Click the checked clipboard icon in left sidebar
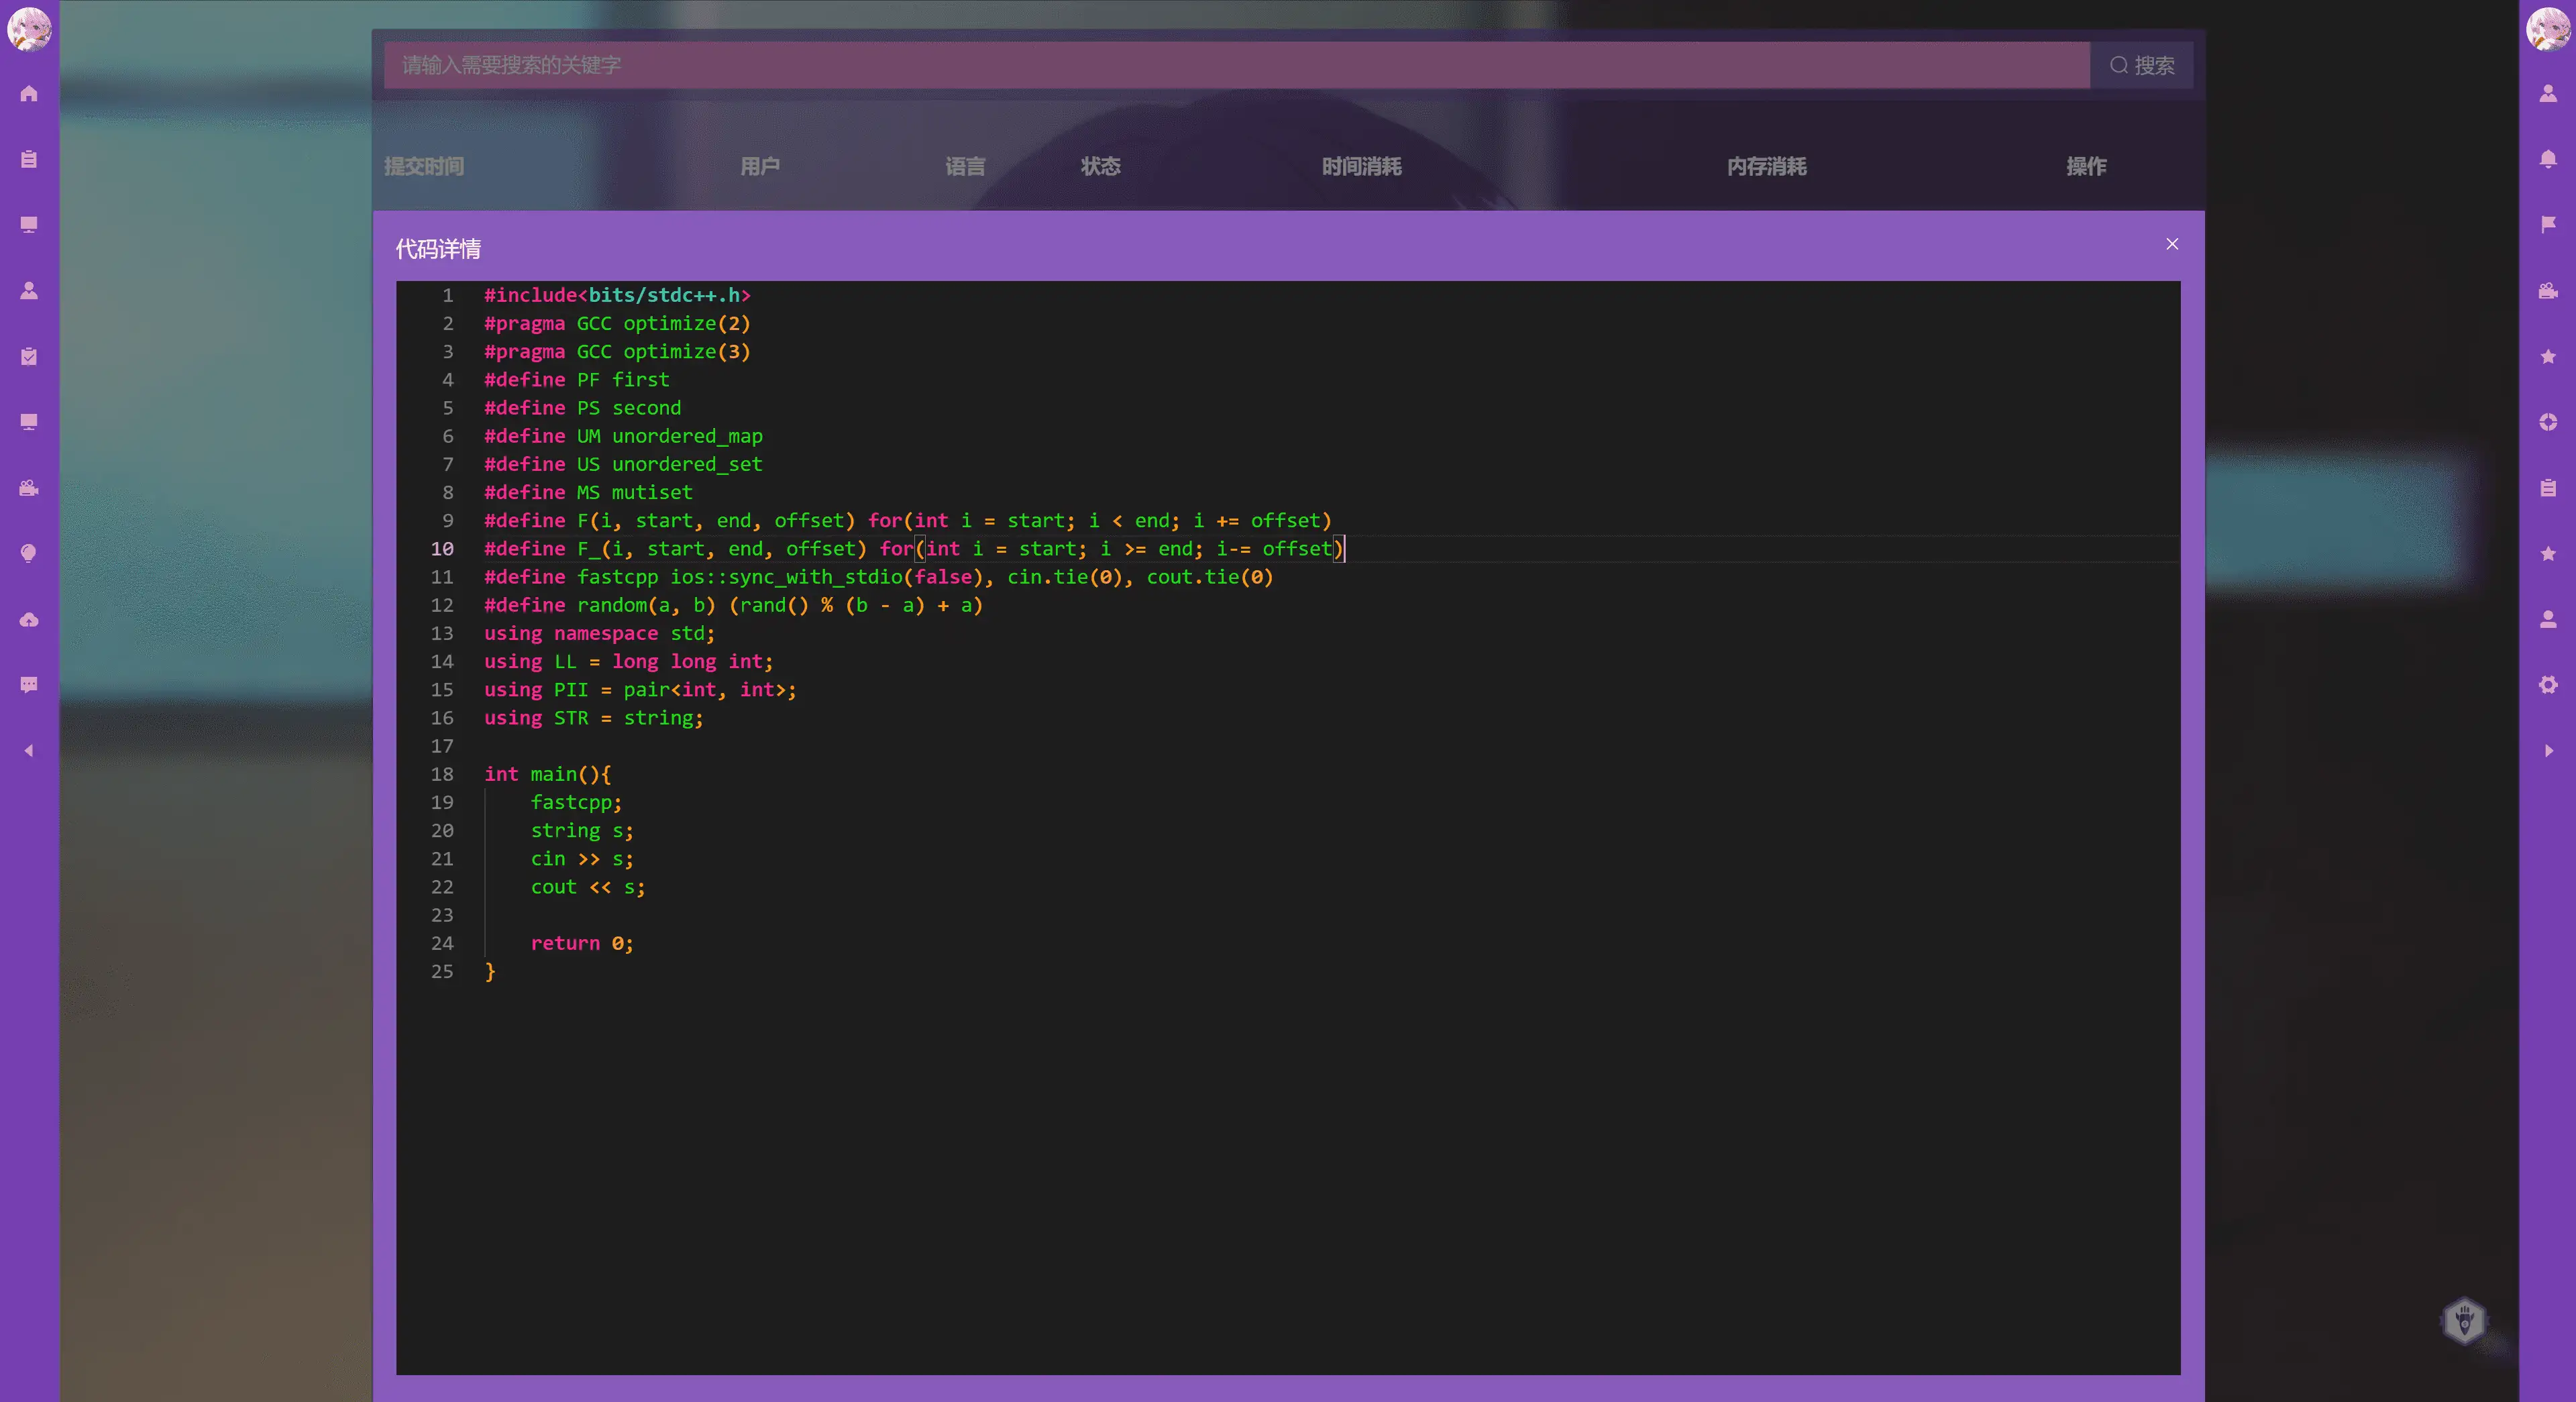 (29, 356)
